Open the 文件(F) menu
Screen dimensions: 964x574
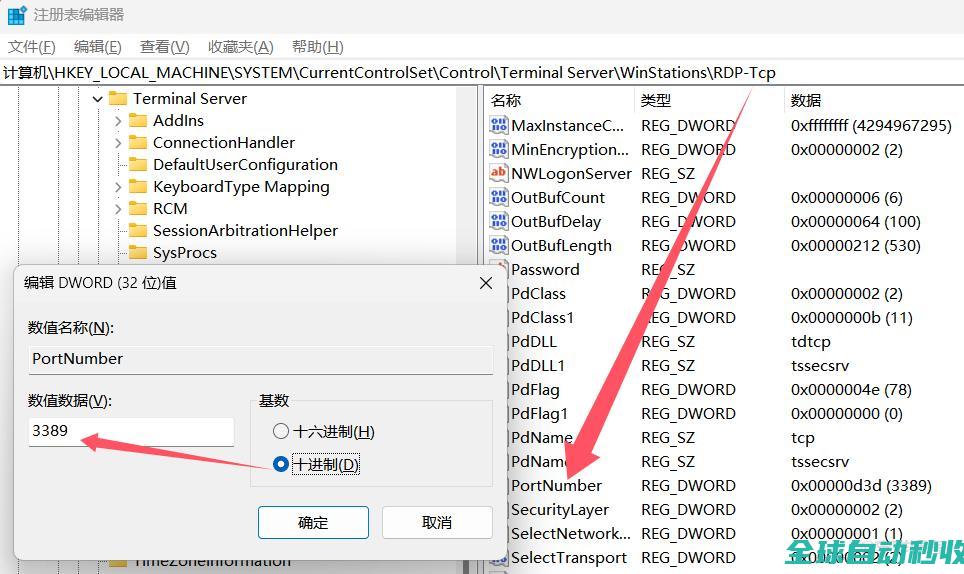click(x=31, y=47)
